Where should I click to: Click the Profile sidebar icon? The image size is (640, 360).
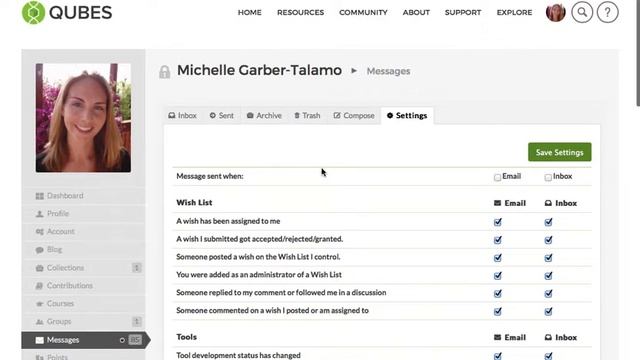click(40, 214)
